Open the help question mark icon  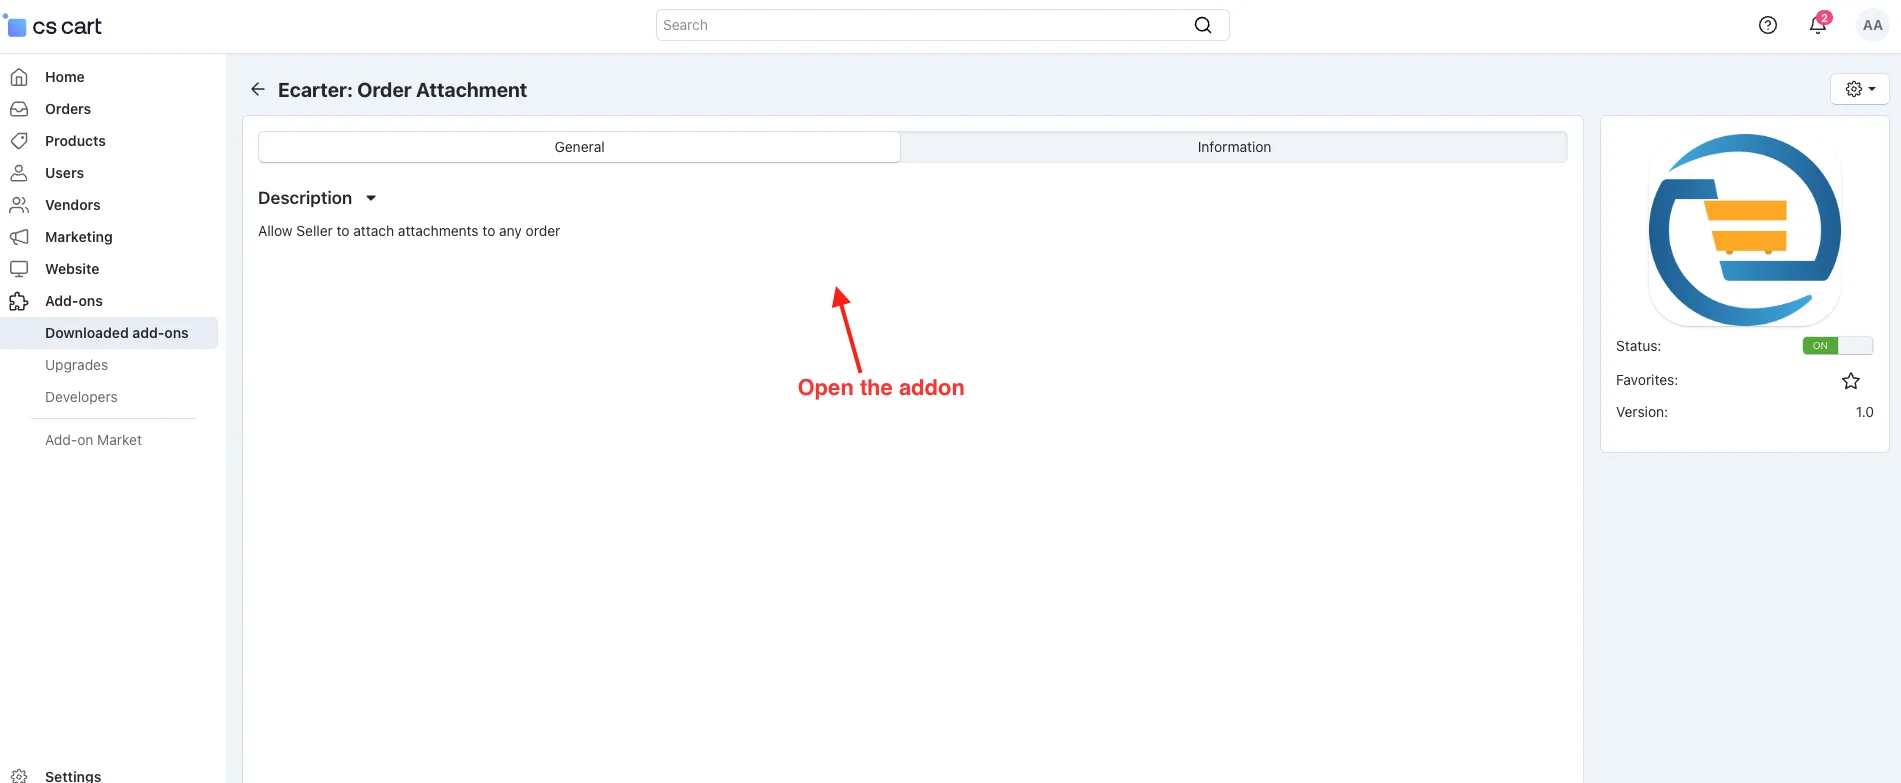click(x=1768, y=25)
